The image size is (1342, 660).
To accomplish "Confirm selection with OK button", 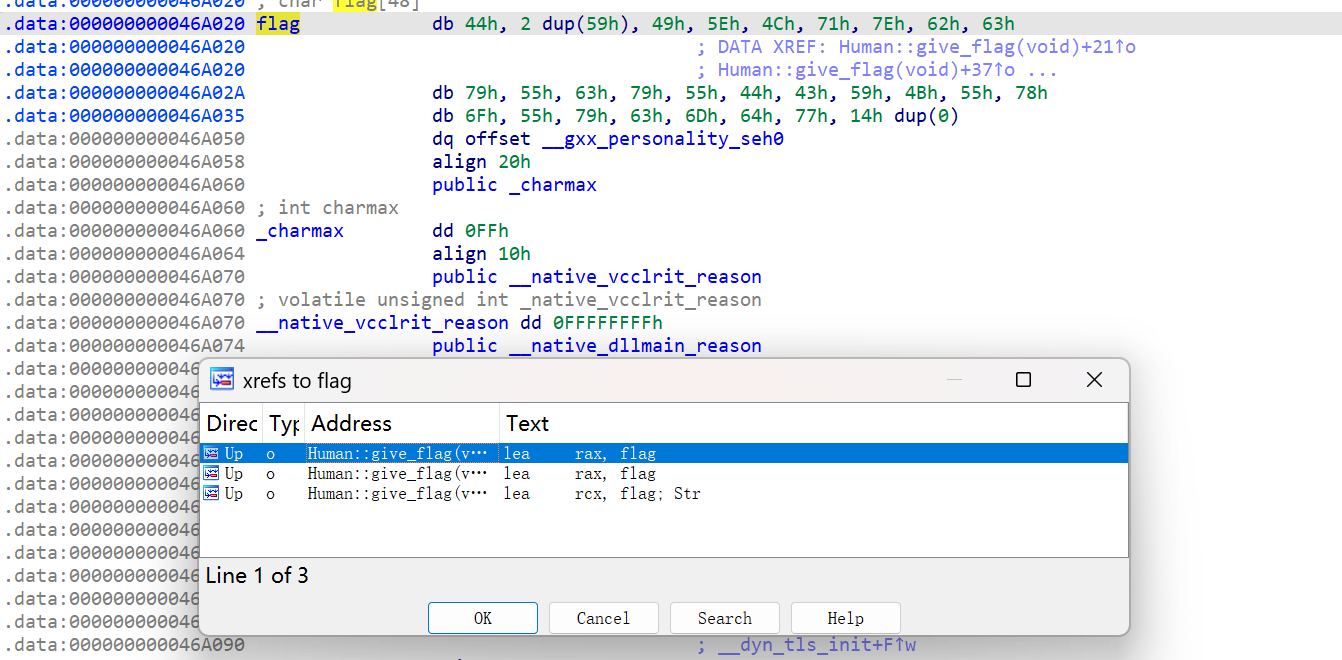I will click(x=483, y=618).
